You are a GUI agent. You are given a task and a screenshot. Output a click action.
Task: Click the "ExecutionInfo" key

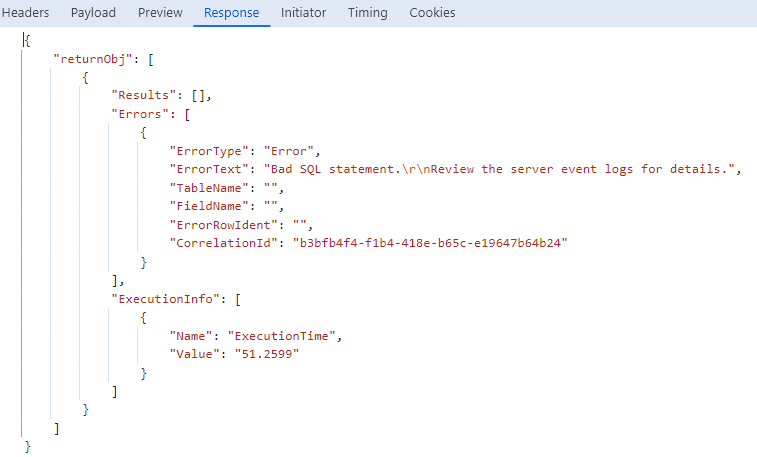(165, 299)
